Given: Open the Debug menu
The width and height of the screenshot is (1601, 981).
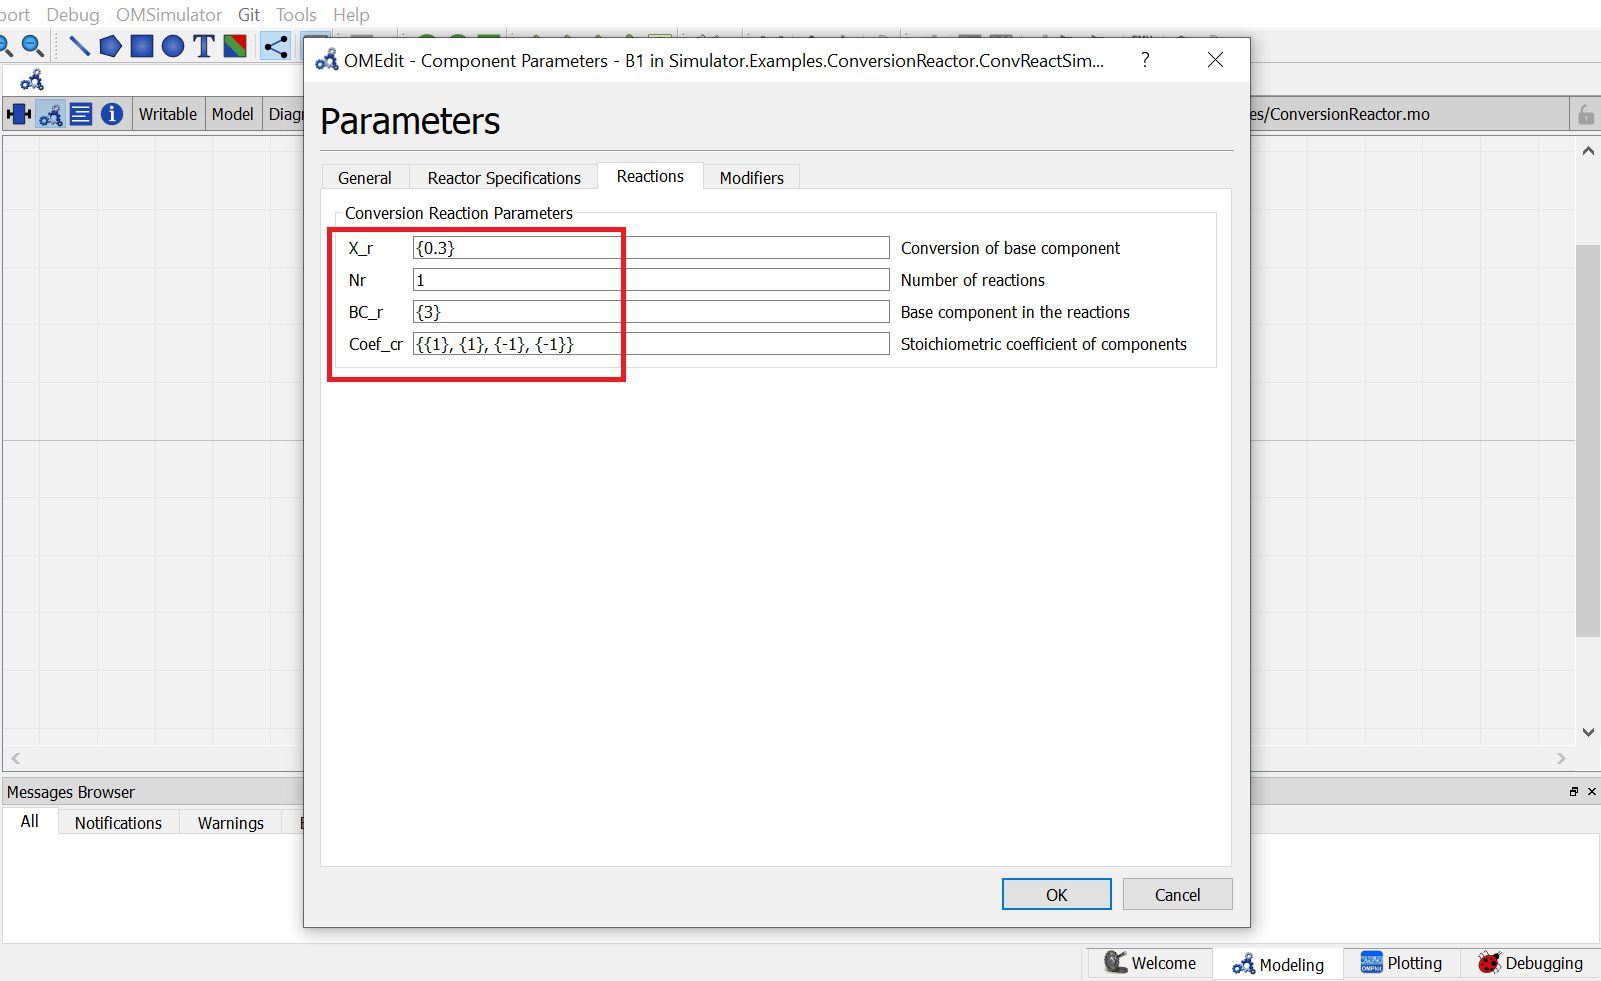Looking at the screenshot, I should click(73, 15).
